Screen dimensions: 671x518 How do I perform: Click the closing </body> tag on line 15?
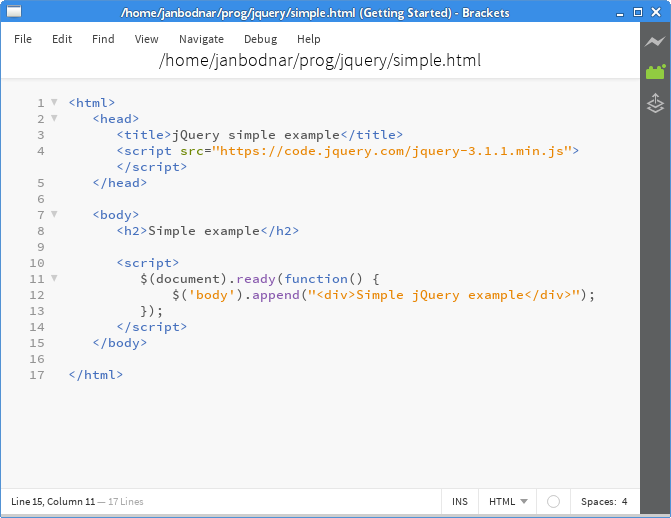[x=120, y=343]
